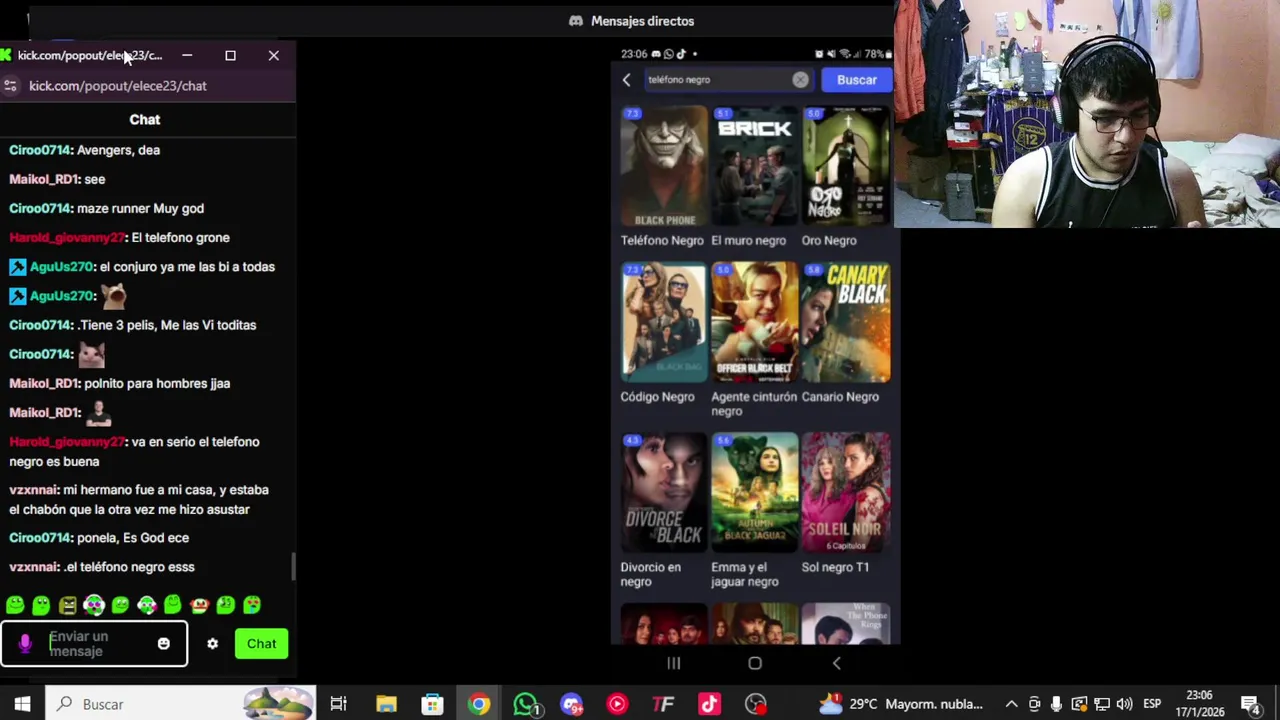Open Maikol_RD1 username on 'see' message
The height and width of the screenshot is (720, 1280).
43,179
